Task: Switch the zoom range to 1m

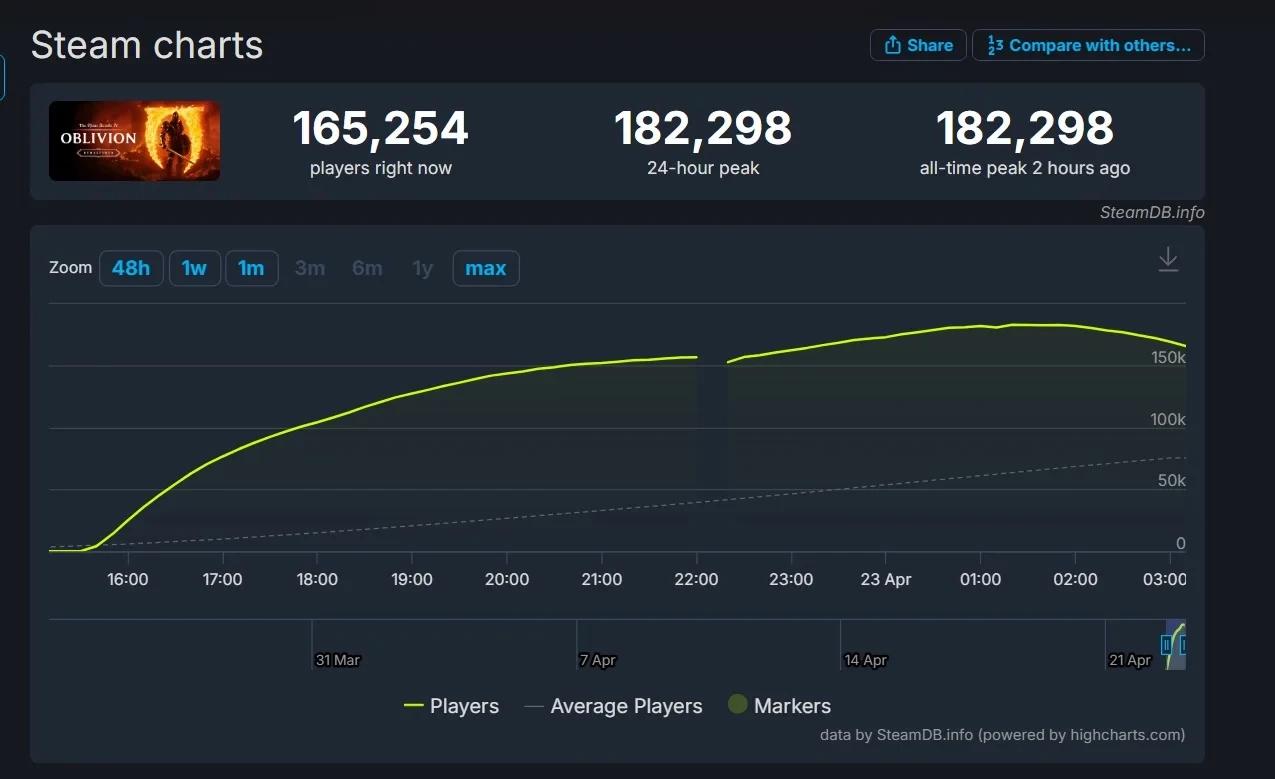Action: 251,268
